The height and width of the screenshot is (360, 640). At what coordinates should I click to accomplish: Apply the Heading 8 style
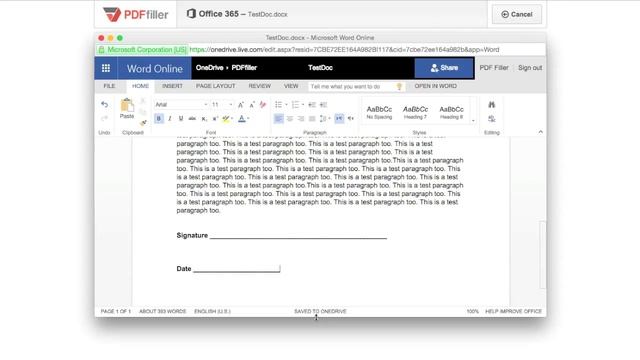click(x=451, y=112)
